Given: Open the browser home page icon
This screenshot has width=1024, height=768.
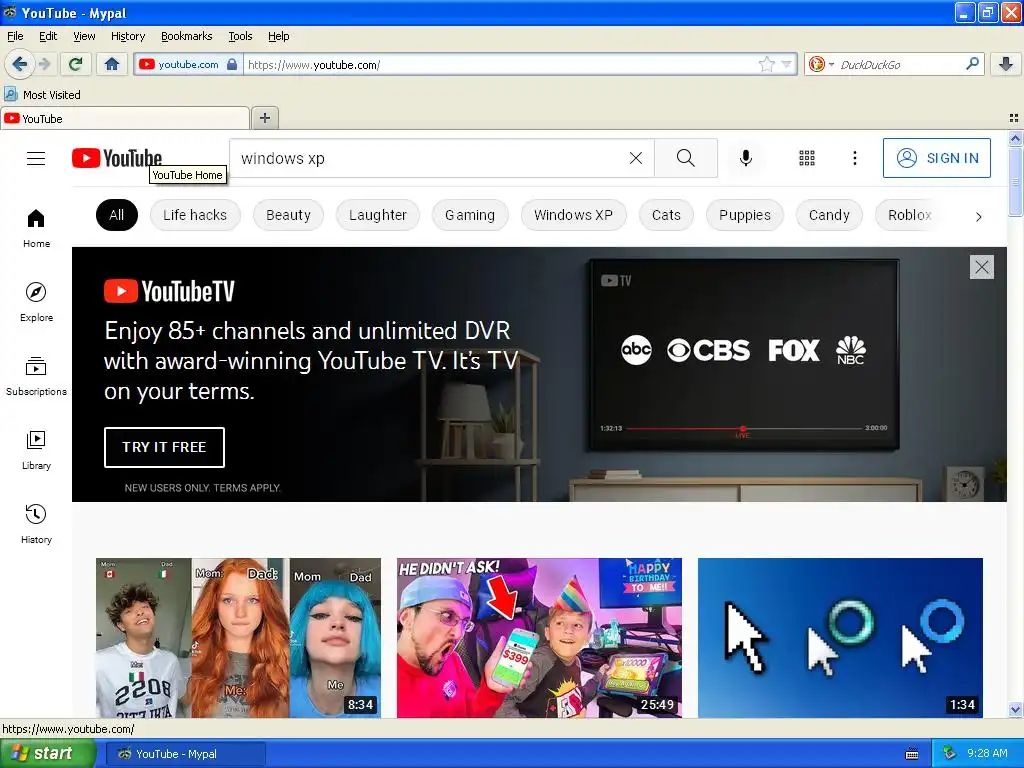Looking at the screenshot, I should 112,64.
